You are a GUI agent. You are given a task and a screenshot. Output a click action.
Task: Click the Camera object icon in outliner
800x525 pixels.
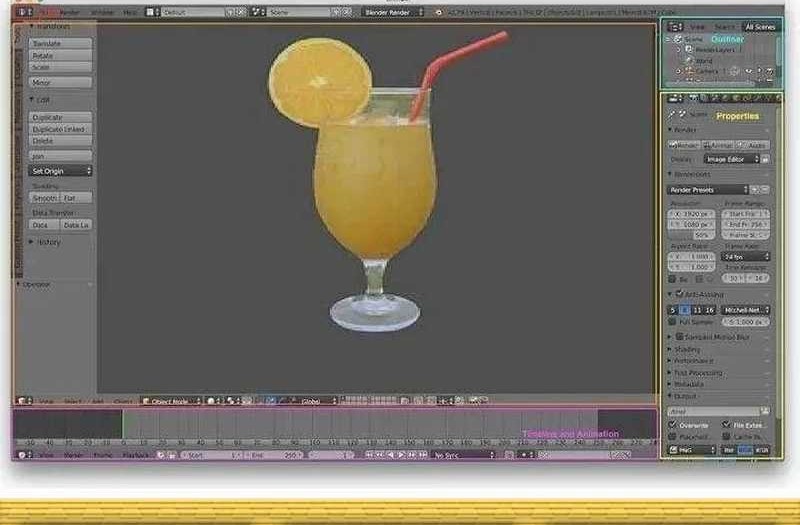tap(688, 72)
